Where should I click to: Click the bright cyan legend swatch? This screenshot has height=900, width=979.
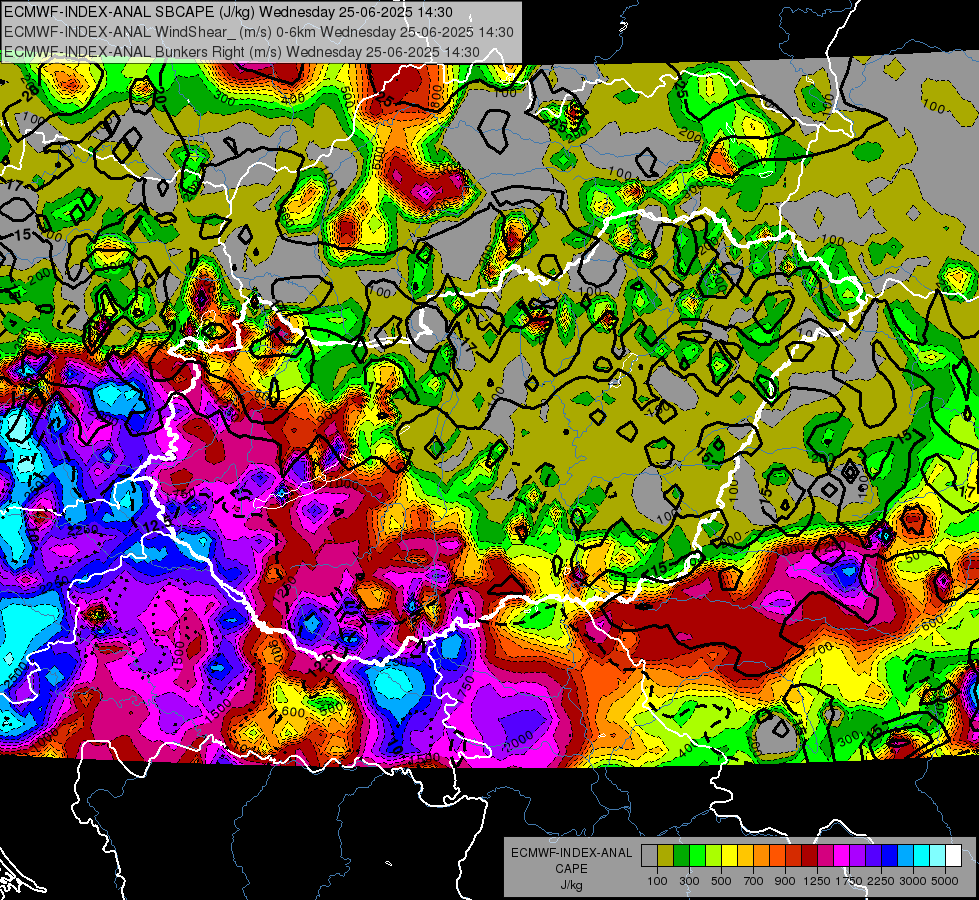click(x=921, y=856)
